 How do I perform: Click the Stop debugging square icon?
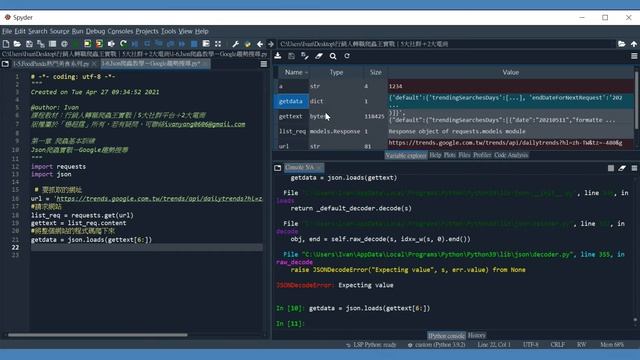[x=194, y=44]
